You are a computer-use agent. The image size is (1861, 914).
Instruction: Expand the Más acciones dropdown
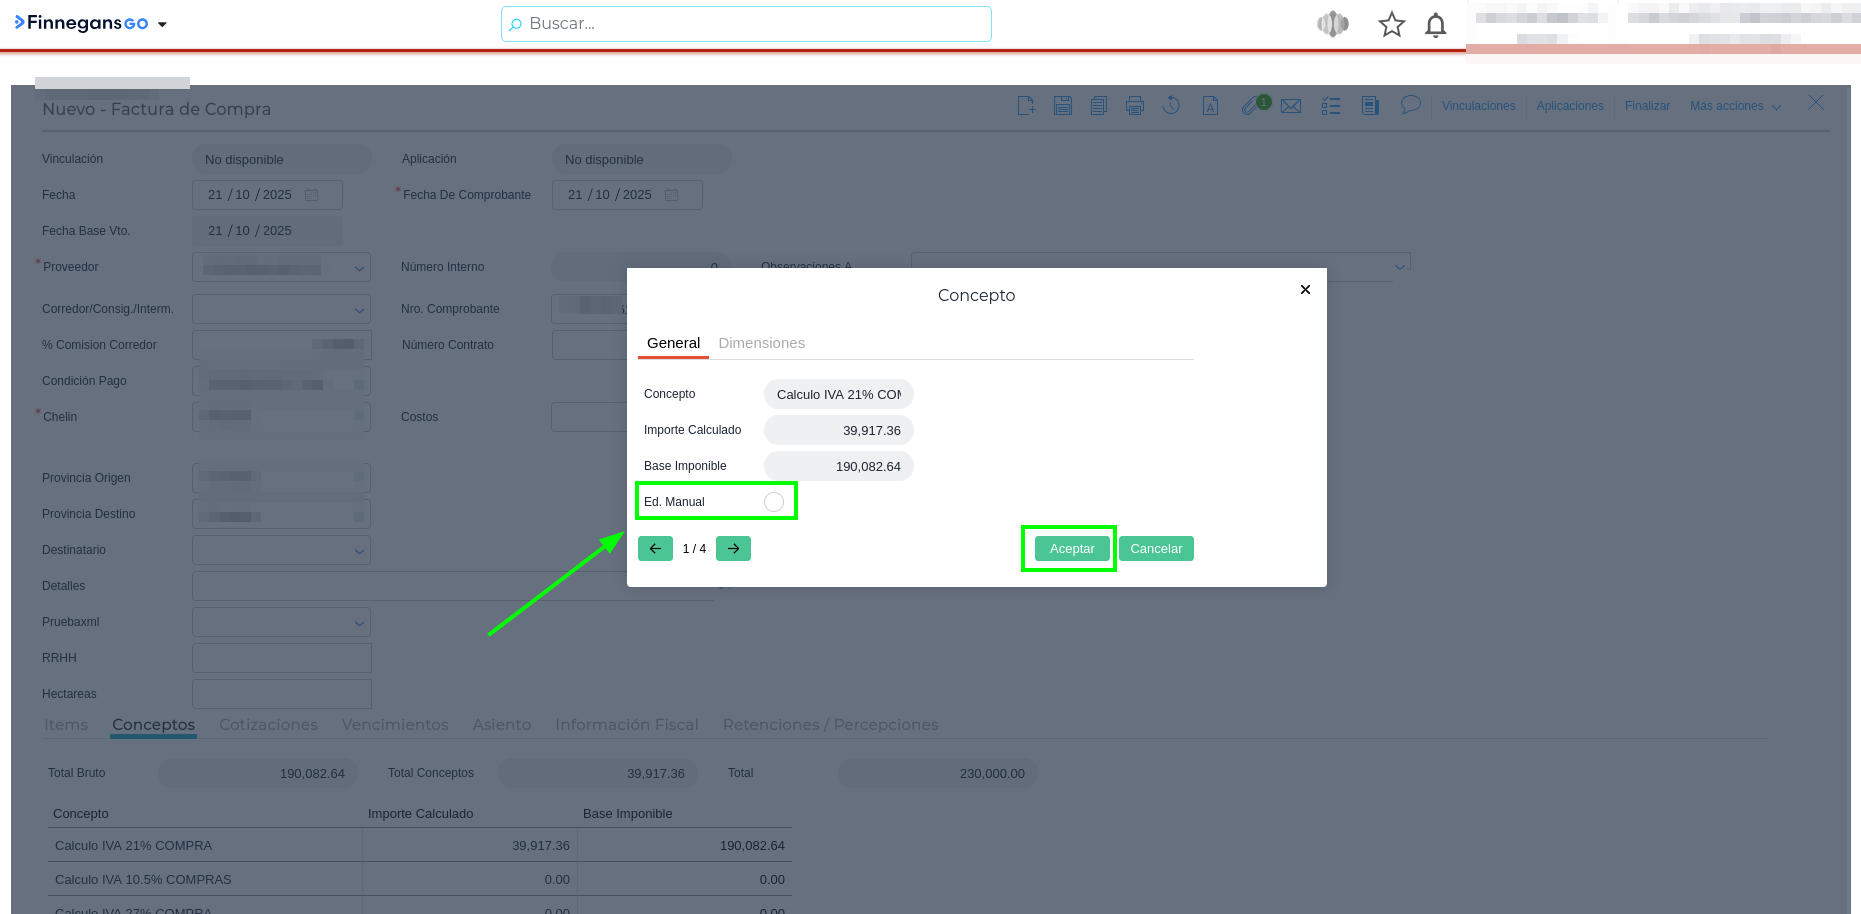click(1735, 106)
